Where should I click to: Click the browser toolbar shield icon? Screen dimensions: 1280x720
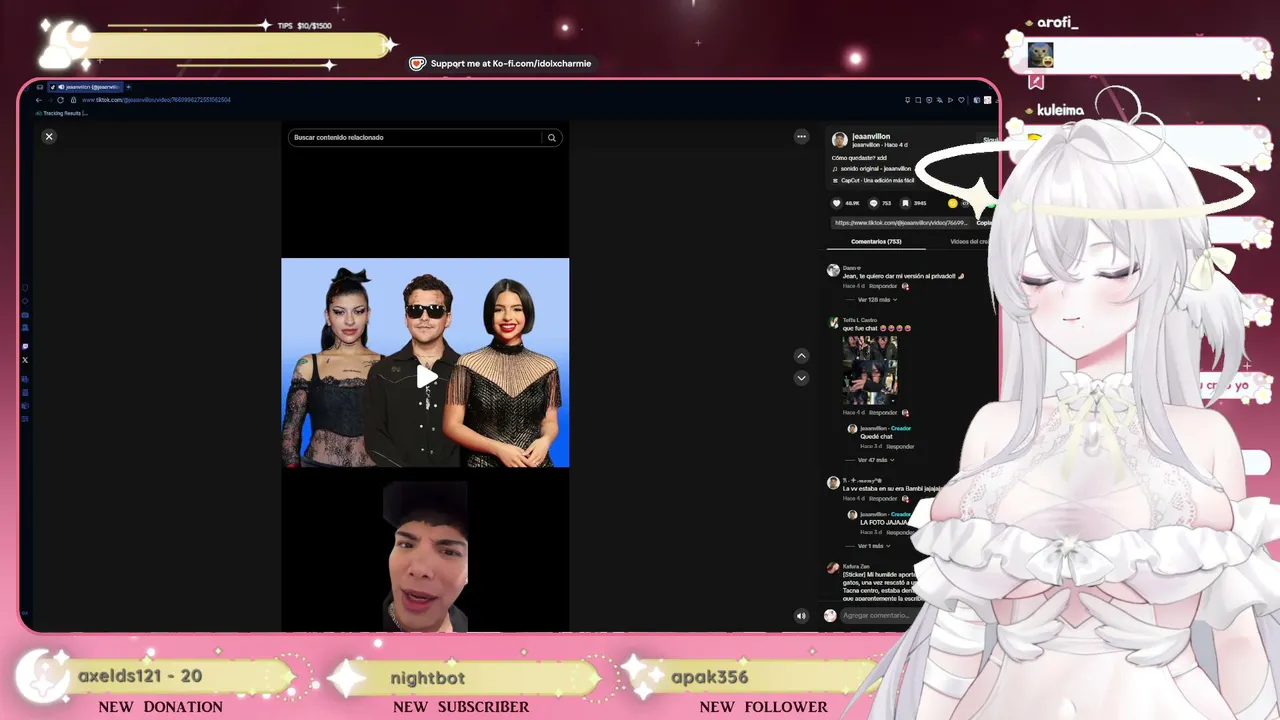[x=929, y=100]
